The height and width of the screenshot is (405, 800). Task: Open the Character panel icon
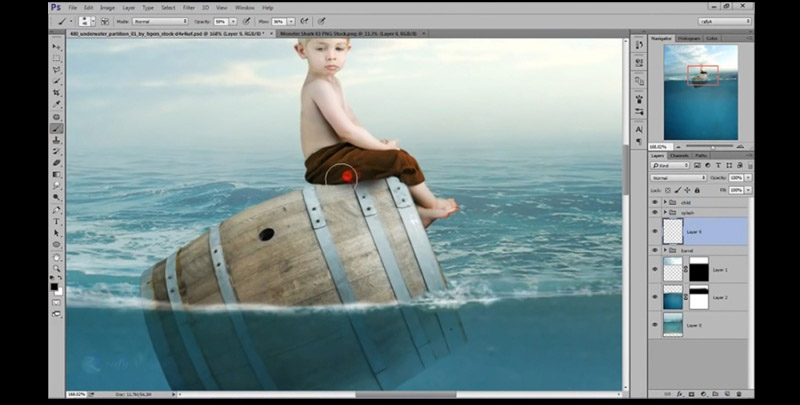tap(639, 130)
